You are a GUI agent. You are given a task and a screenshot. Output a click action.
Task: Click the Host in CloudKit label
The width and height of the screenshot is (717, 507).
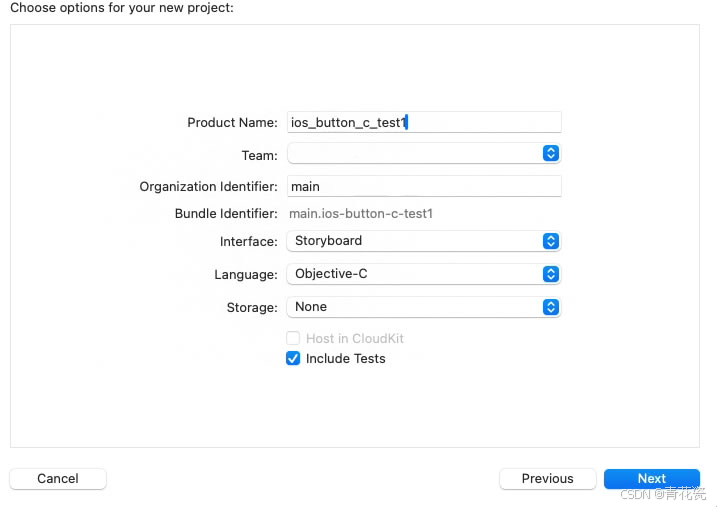click(x=355, y=338)
